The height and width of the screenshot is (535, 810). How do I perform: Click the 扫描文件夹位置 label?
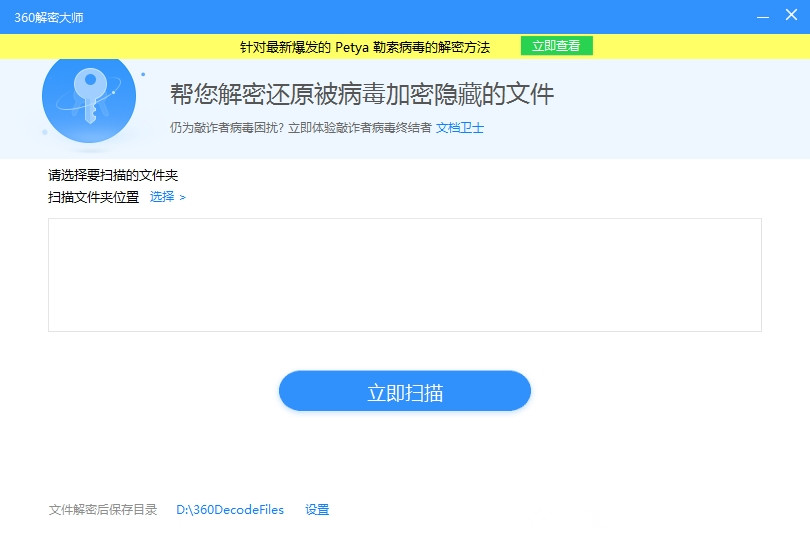pyautogui.click(x=94, y=197)
